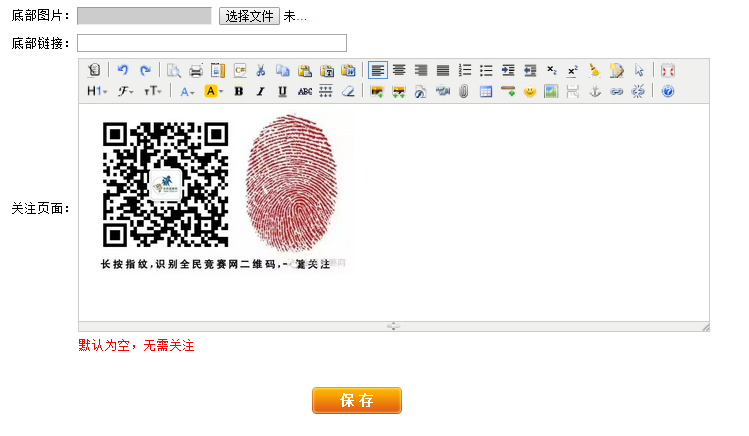749x436 pixels.
Task: Click the copy icon
Action: [283, 70]
